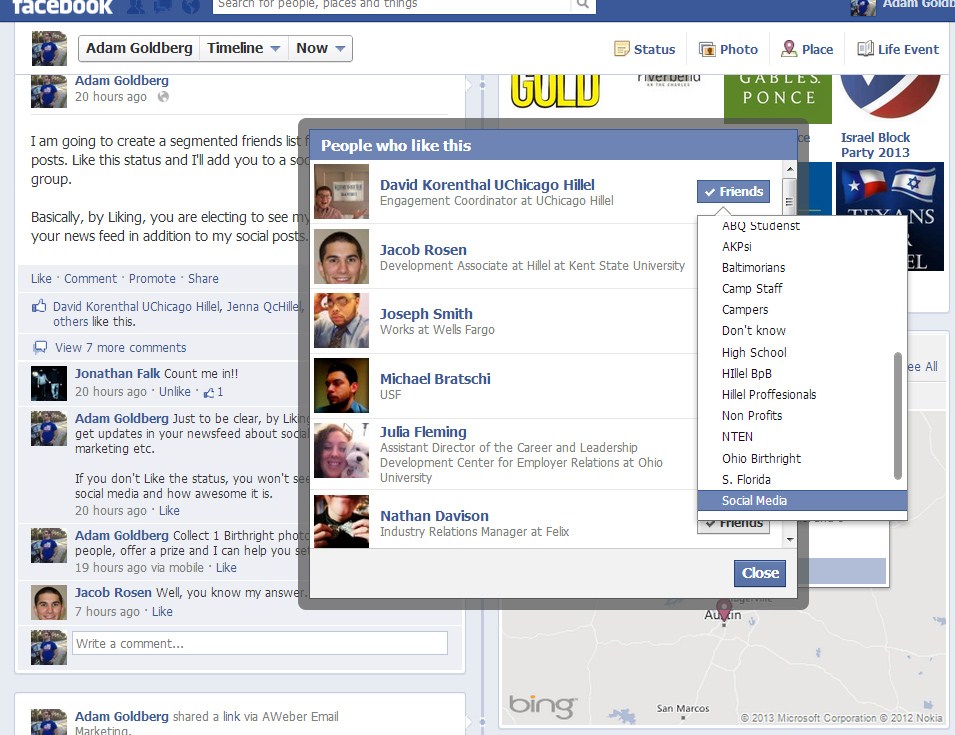955x735 pixels.
Task: Click Share under the status post
Action: 203,278
